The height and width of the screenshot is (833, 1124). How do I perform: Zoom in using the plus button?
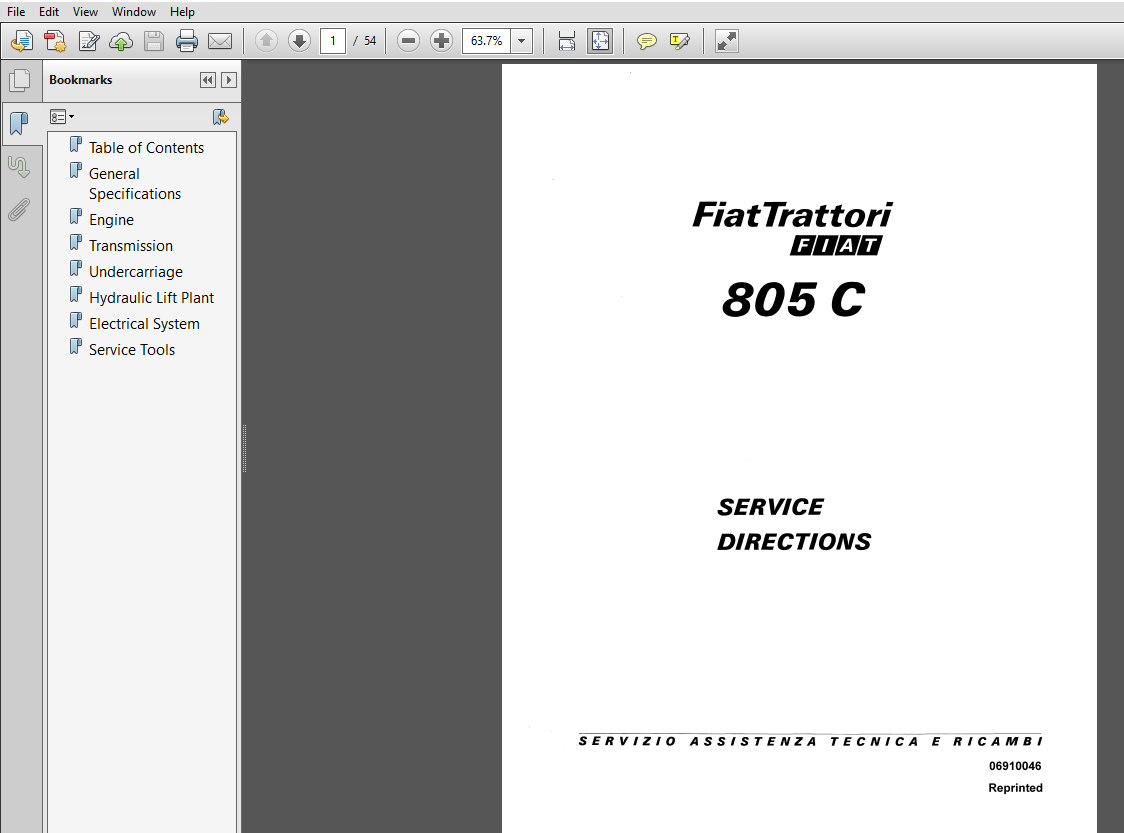441,41
